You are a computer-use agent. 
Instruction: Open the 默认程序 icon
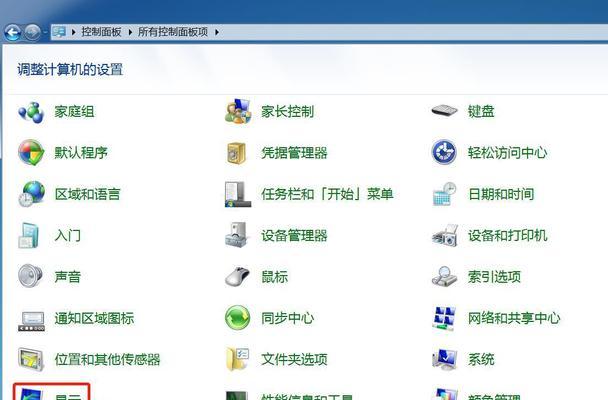31,153
